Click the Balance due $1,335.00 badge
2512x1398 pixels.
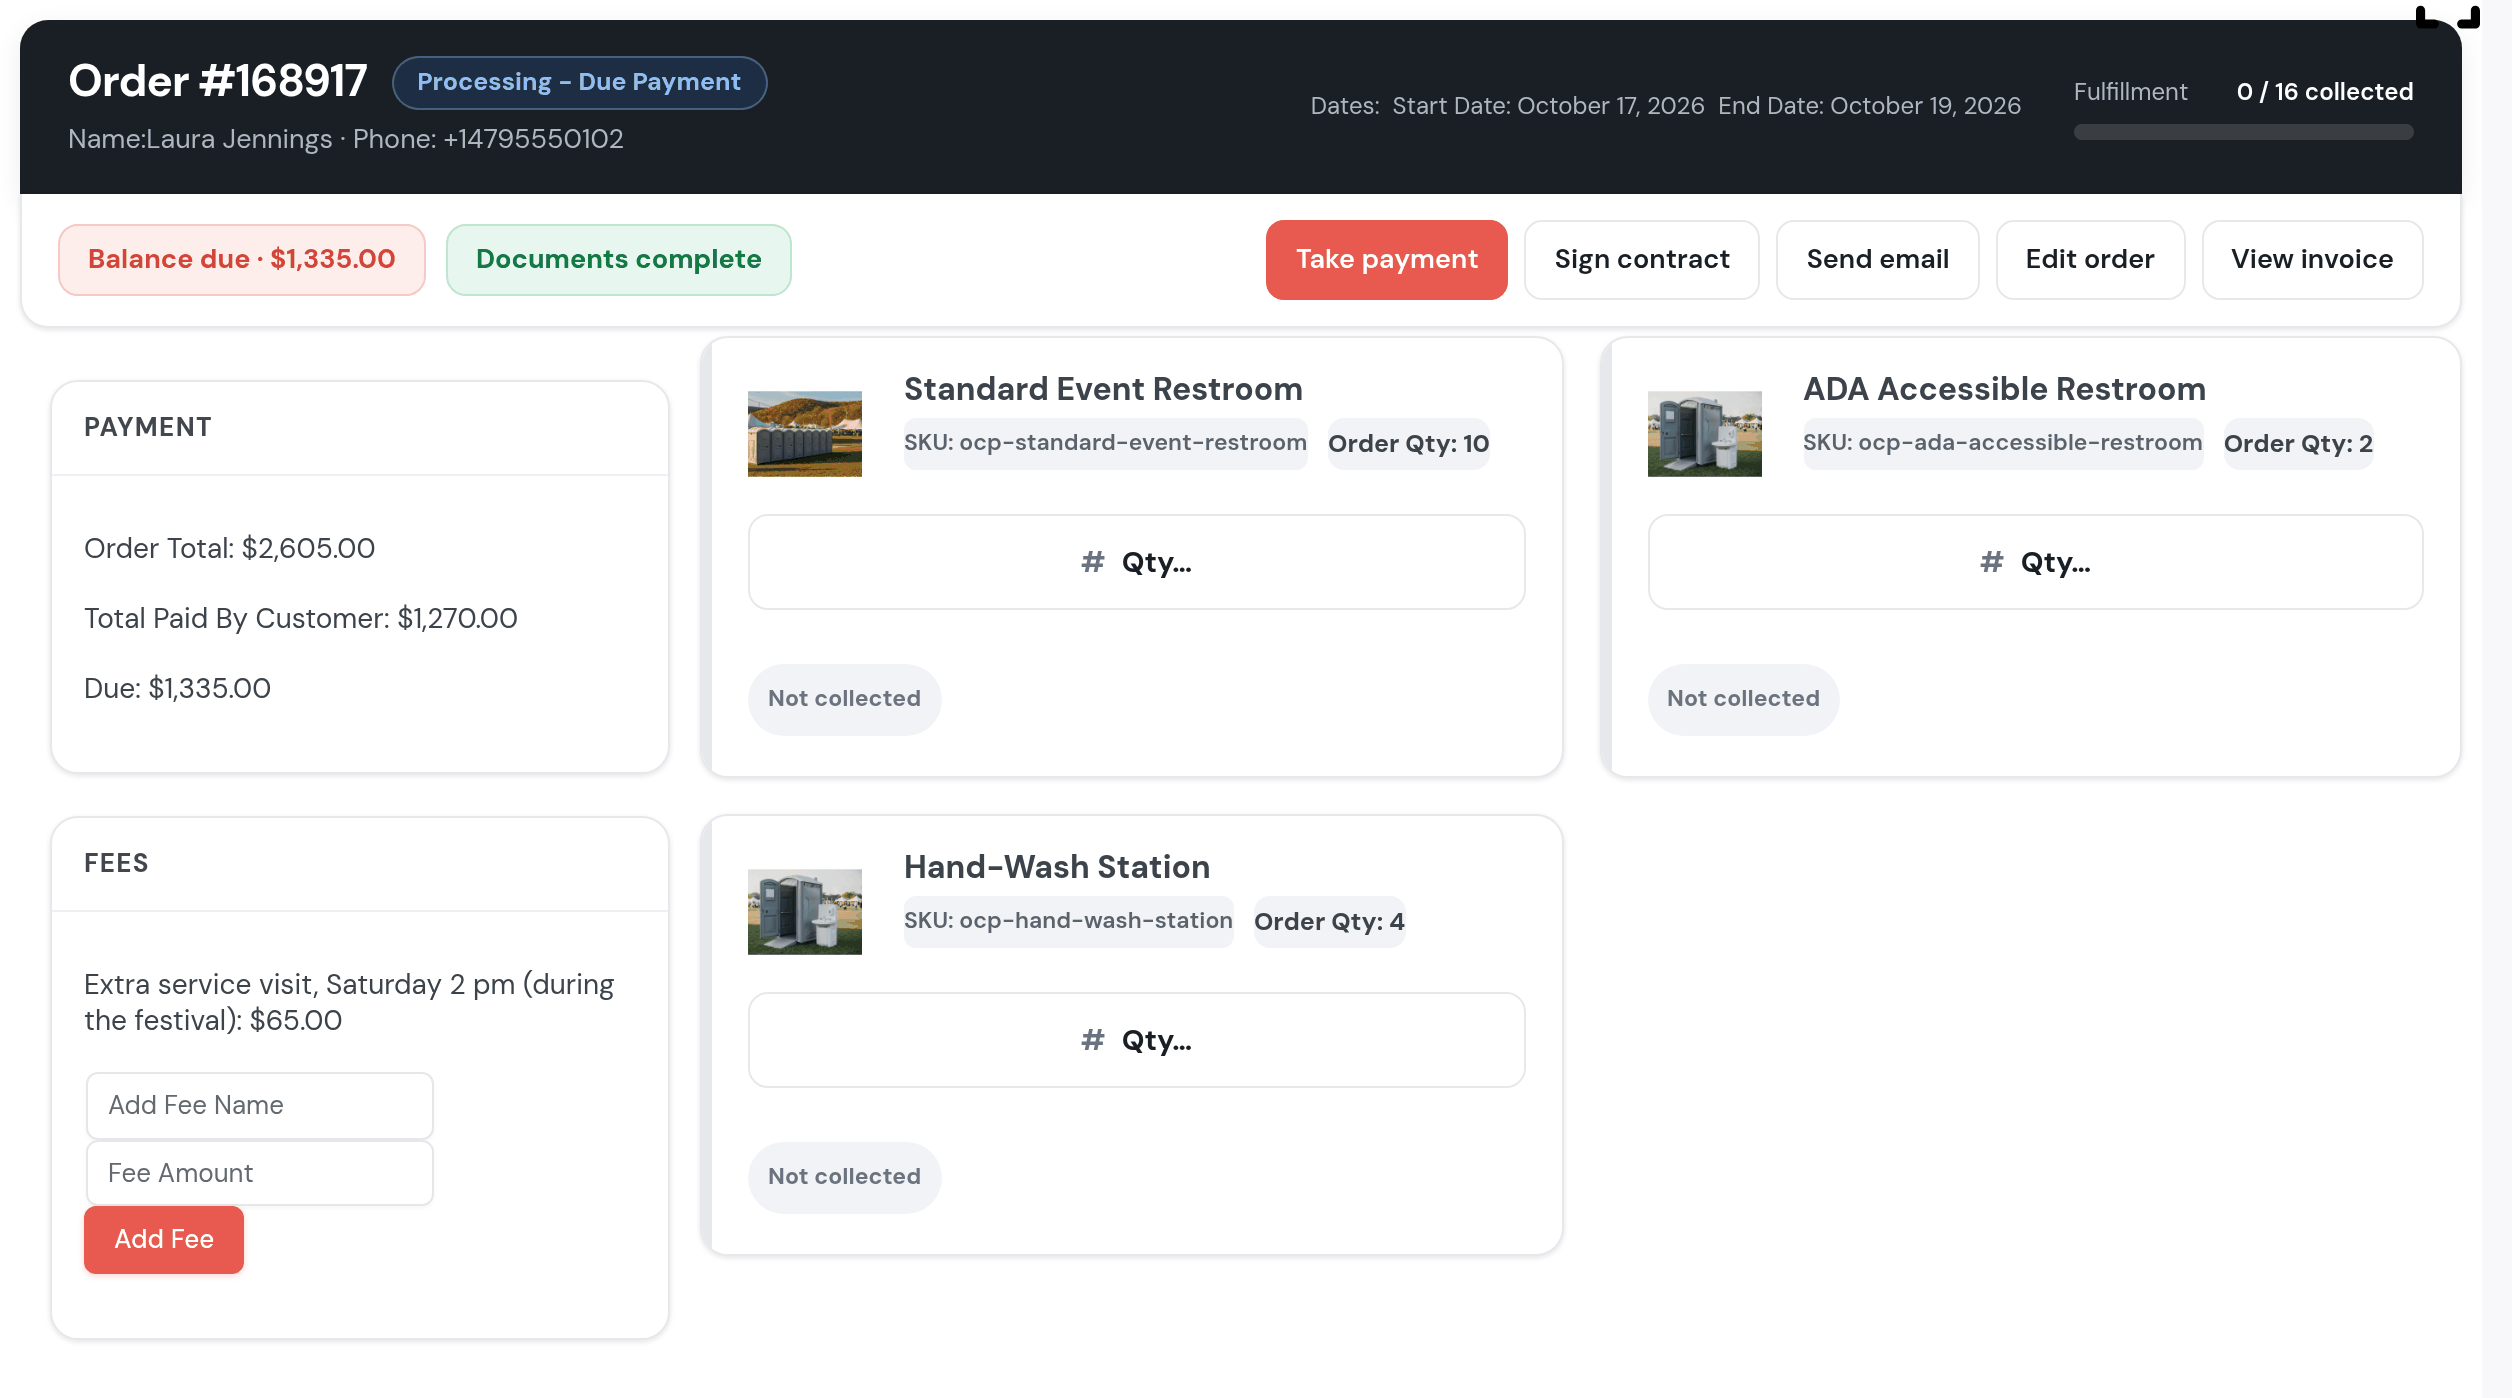pyautogui.click(x=242, y=260)
